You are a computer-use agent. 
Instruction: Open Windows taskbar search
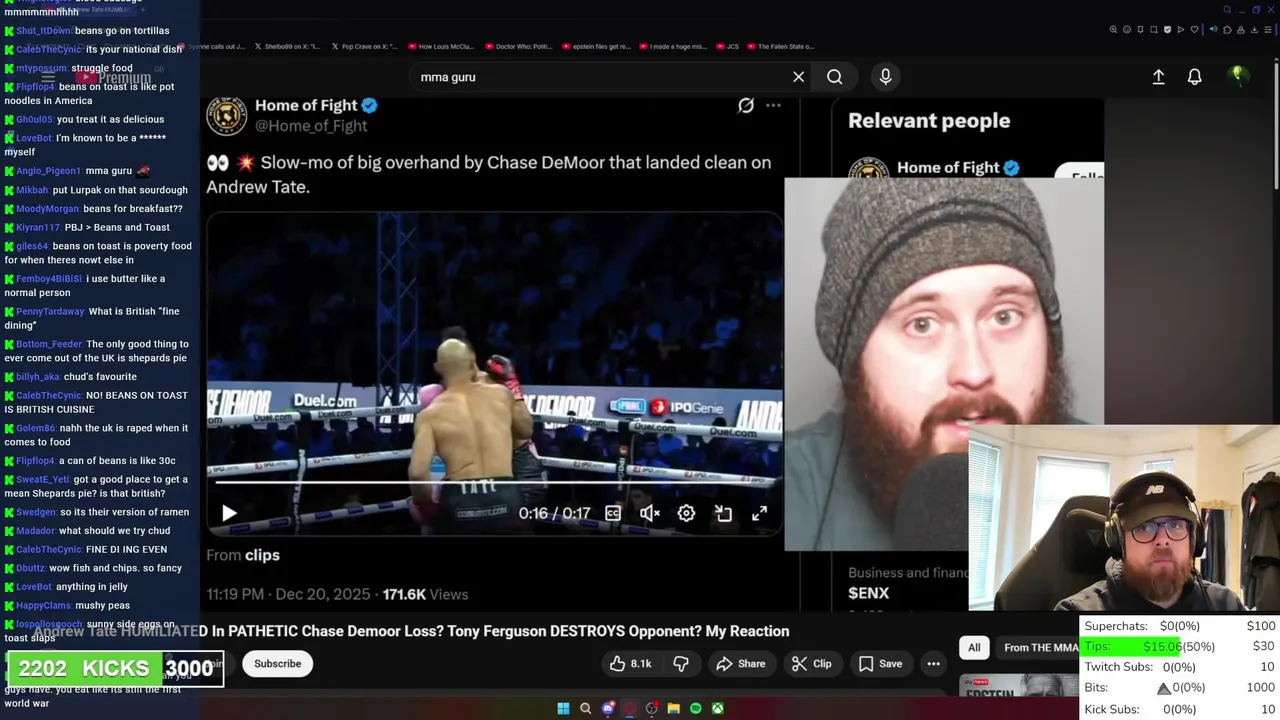coord(585,708)
